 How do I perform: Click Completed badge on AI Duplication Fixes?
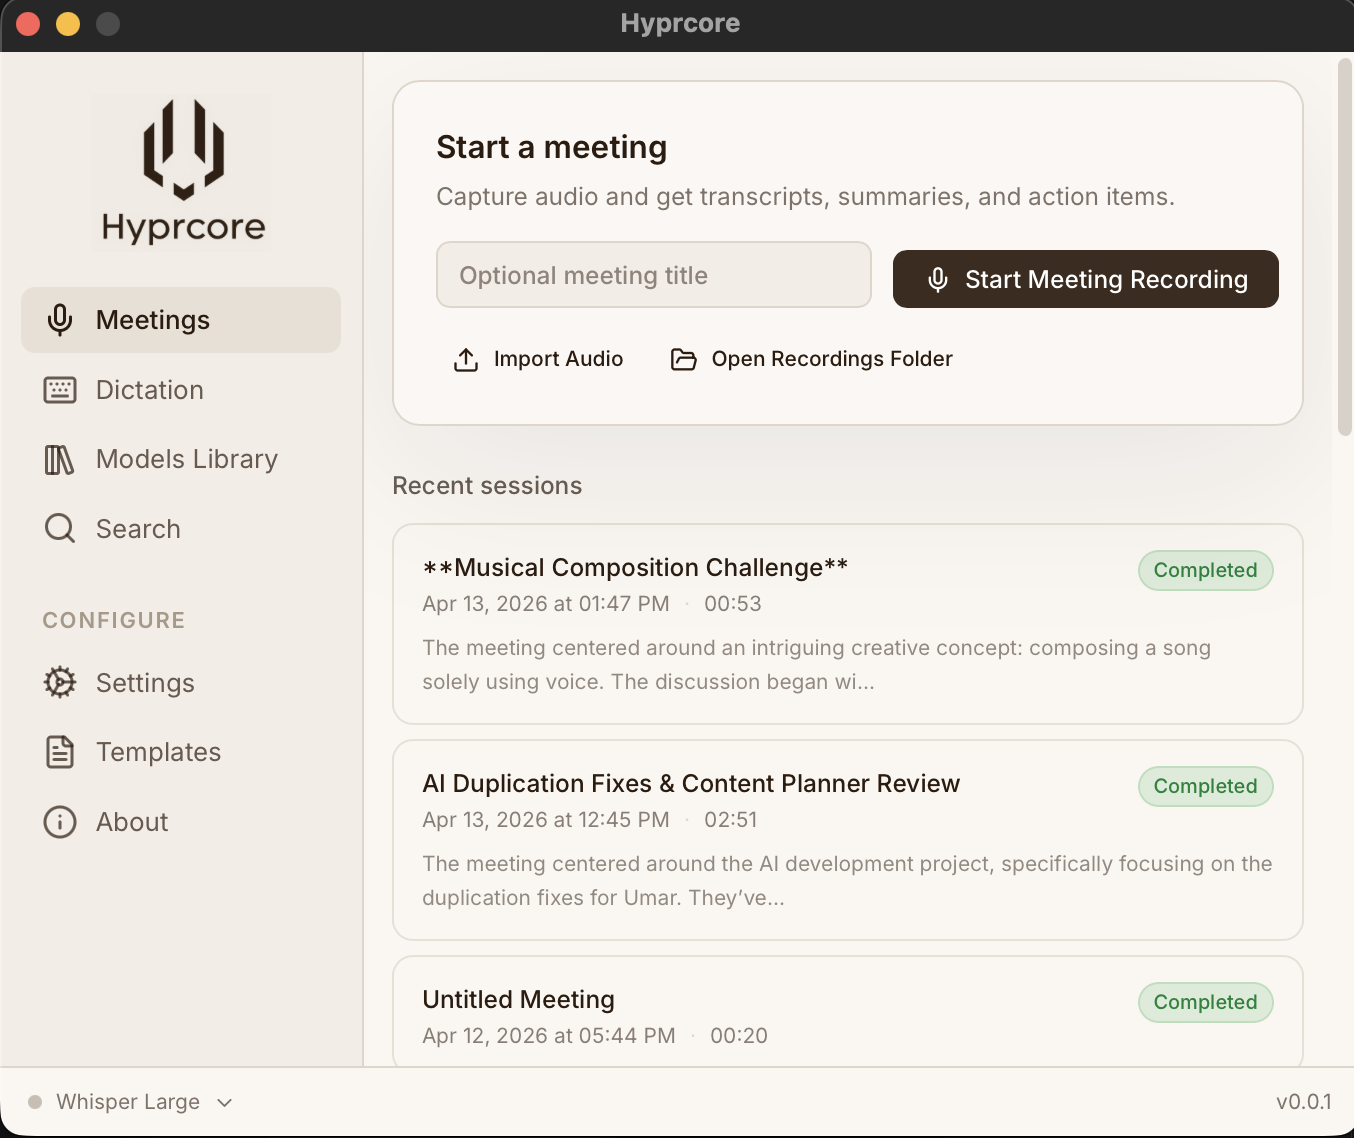pos(1206,786)
